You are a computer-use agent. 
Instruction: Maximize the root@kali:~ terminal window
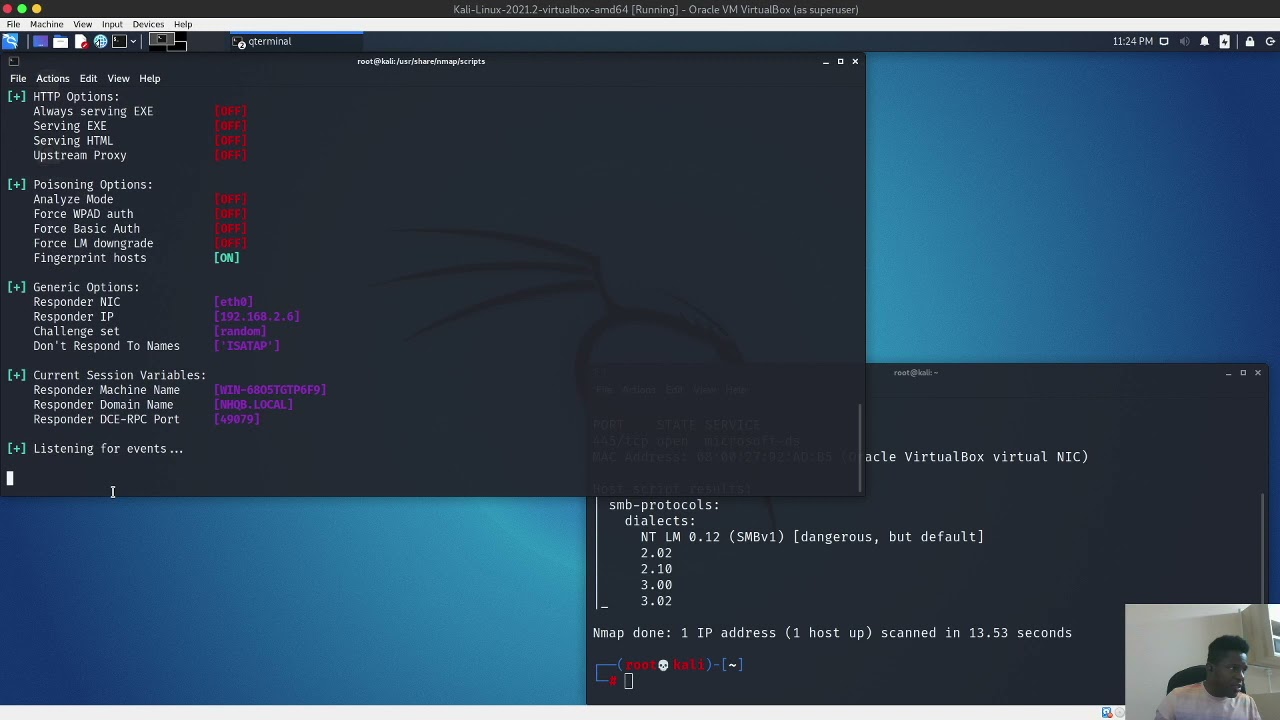pyautogui.click(x=1243, y=372)
